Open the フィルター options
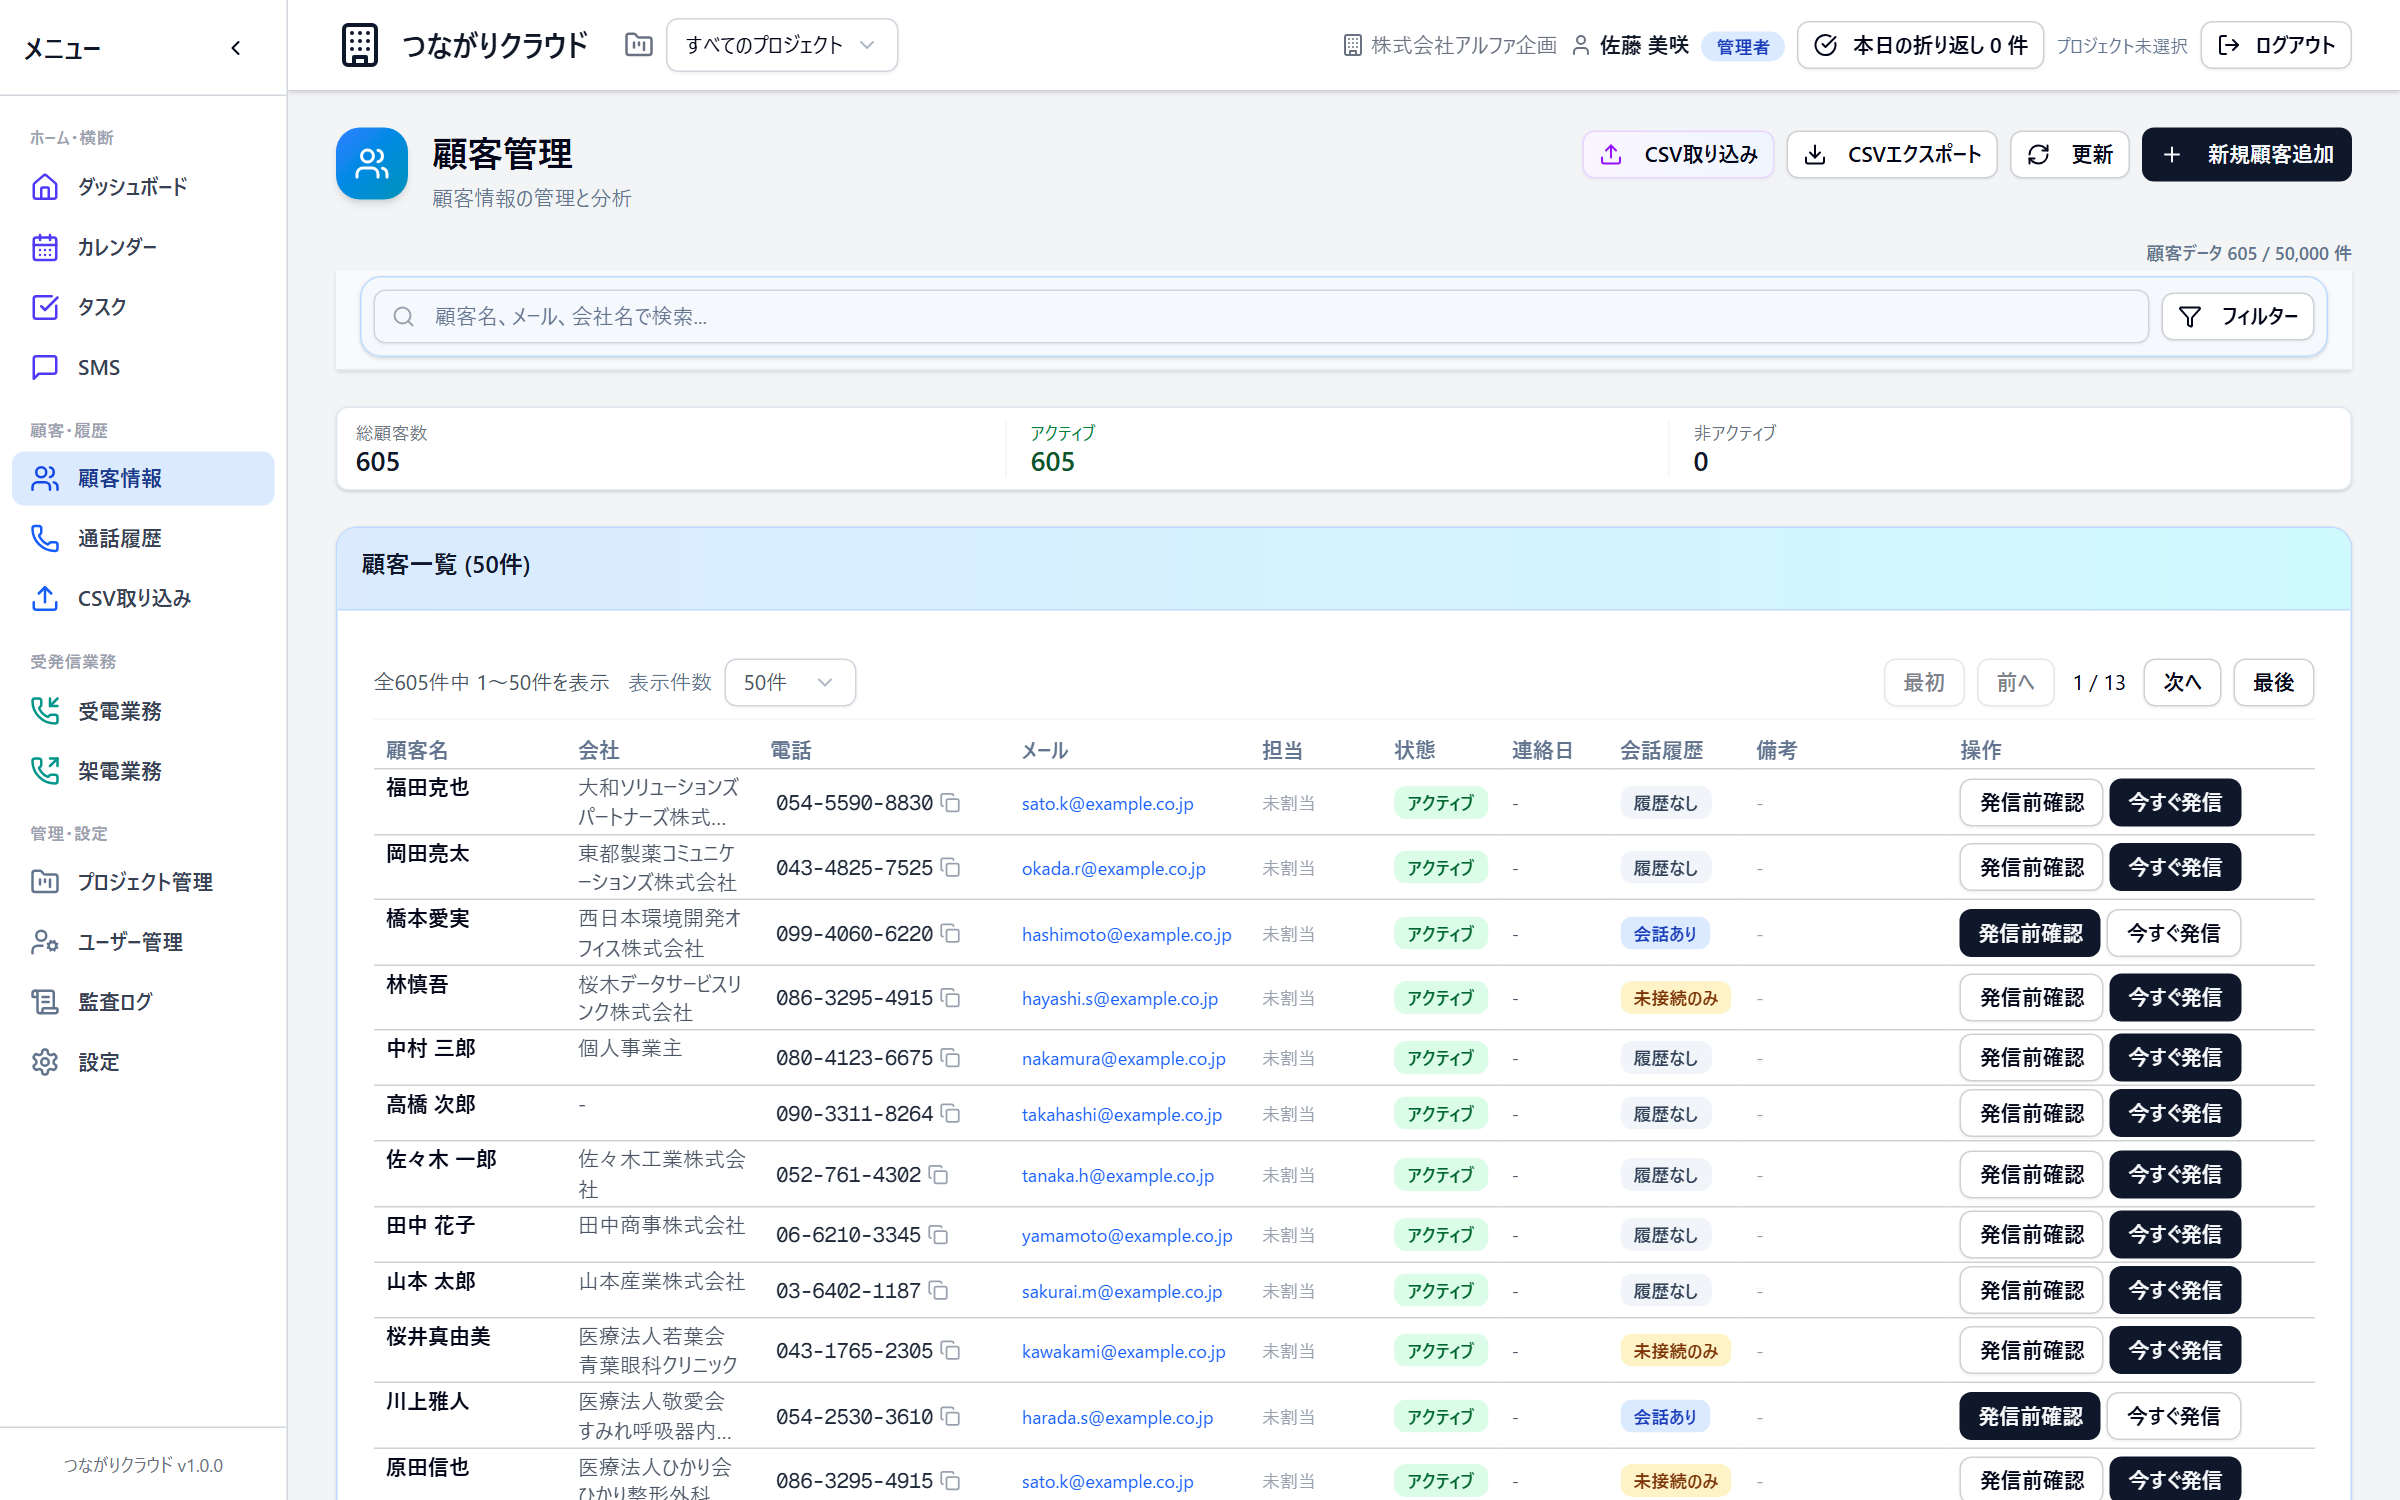This screenshot has height=1500, width=2400. [x=2238, y=317]
